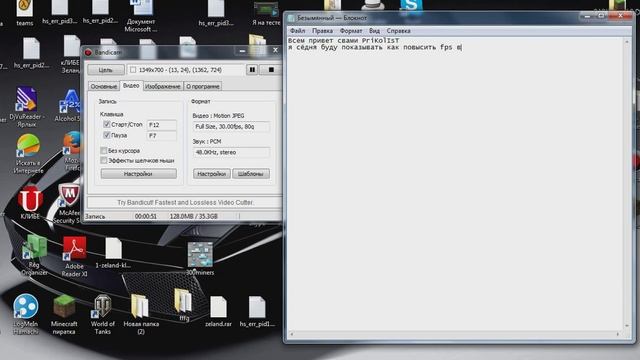Select the 300miners desktop icon
This screenshot has height=360, width=640.
pyautogui.click(x=200, y=258)
